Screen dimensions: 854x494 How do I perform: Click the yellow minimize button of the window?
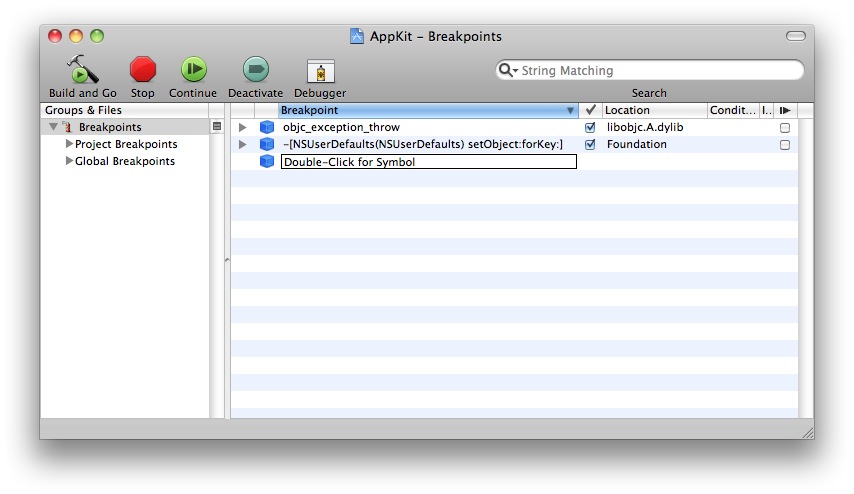coord(76,36)
